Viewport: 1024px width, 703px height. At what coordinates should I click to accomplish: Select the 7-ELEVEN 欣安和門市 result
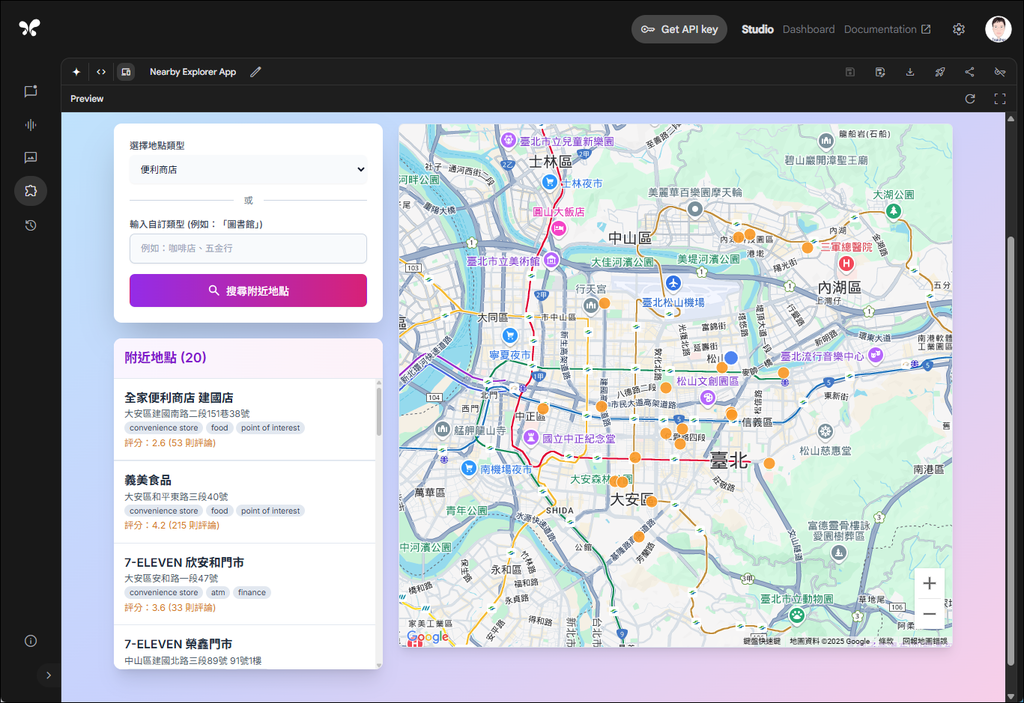click(245, 584)
